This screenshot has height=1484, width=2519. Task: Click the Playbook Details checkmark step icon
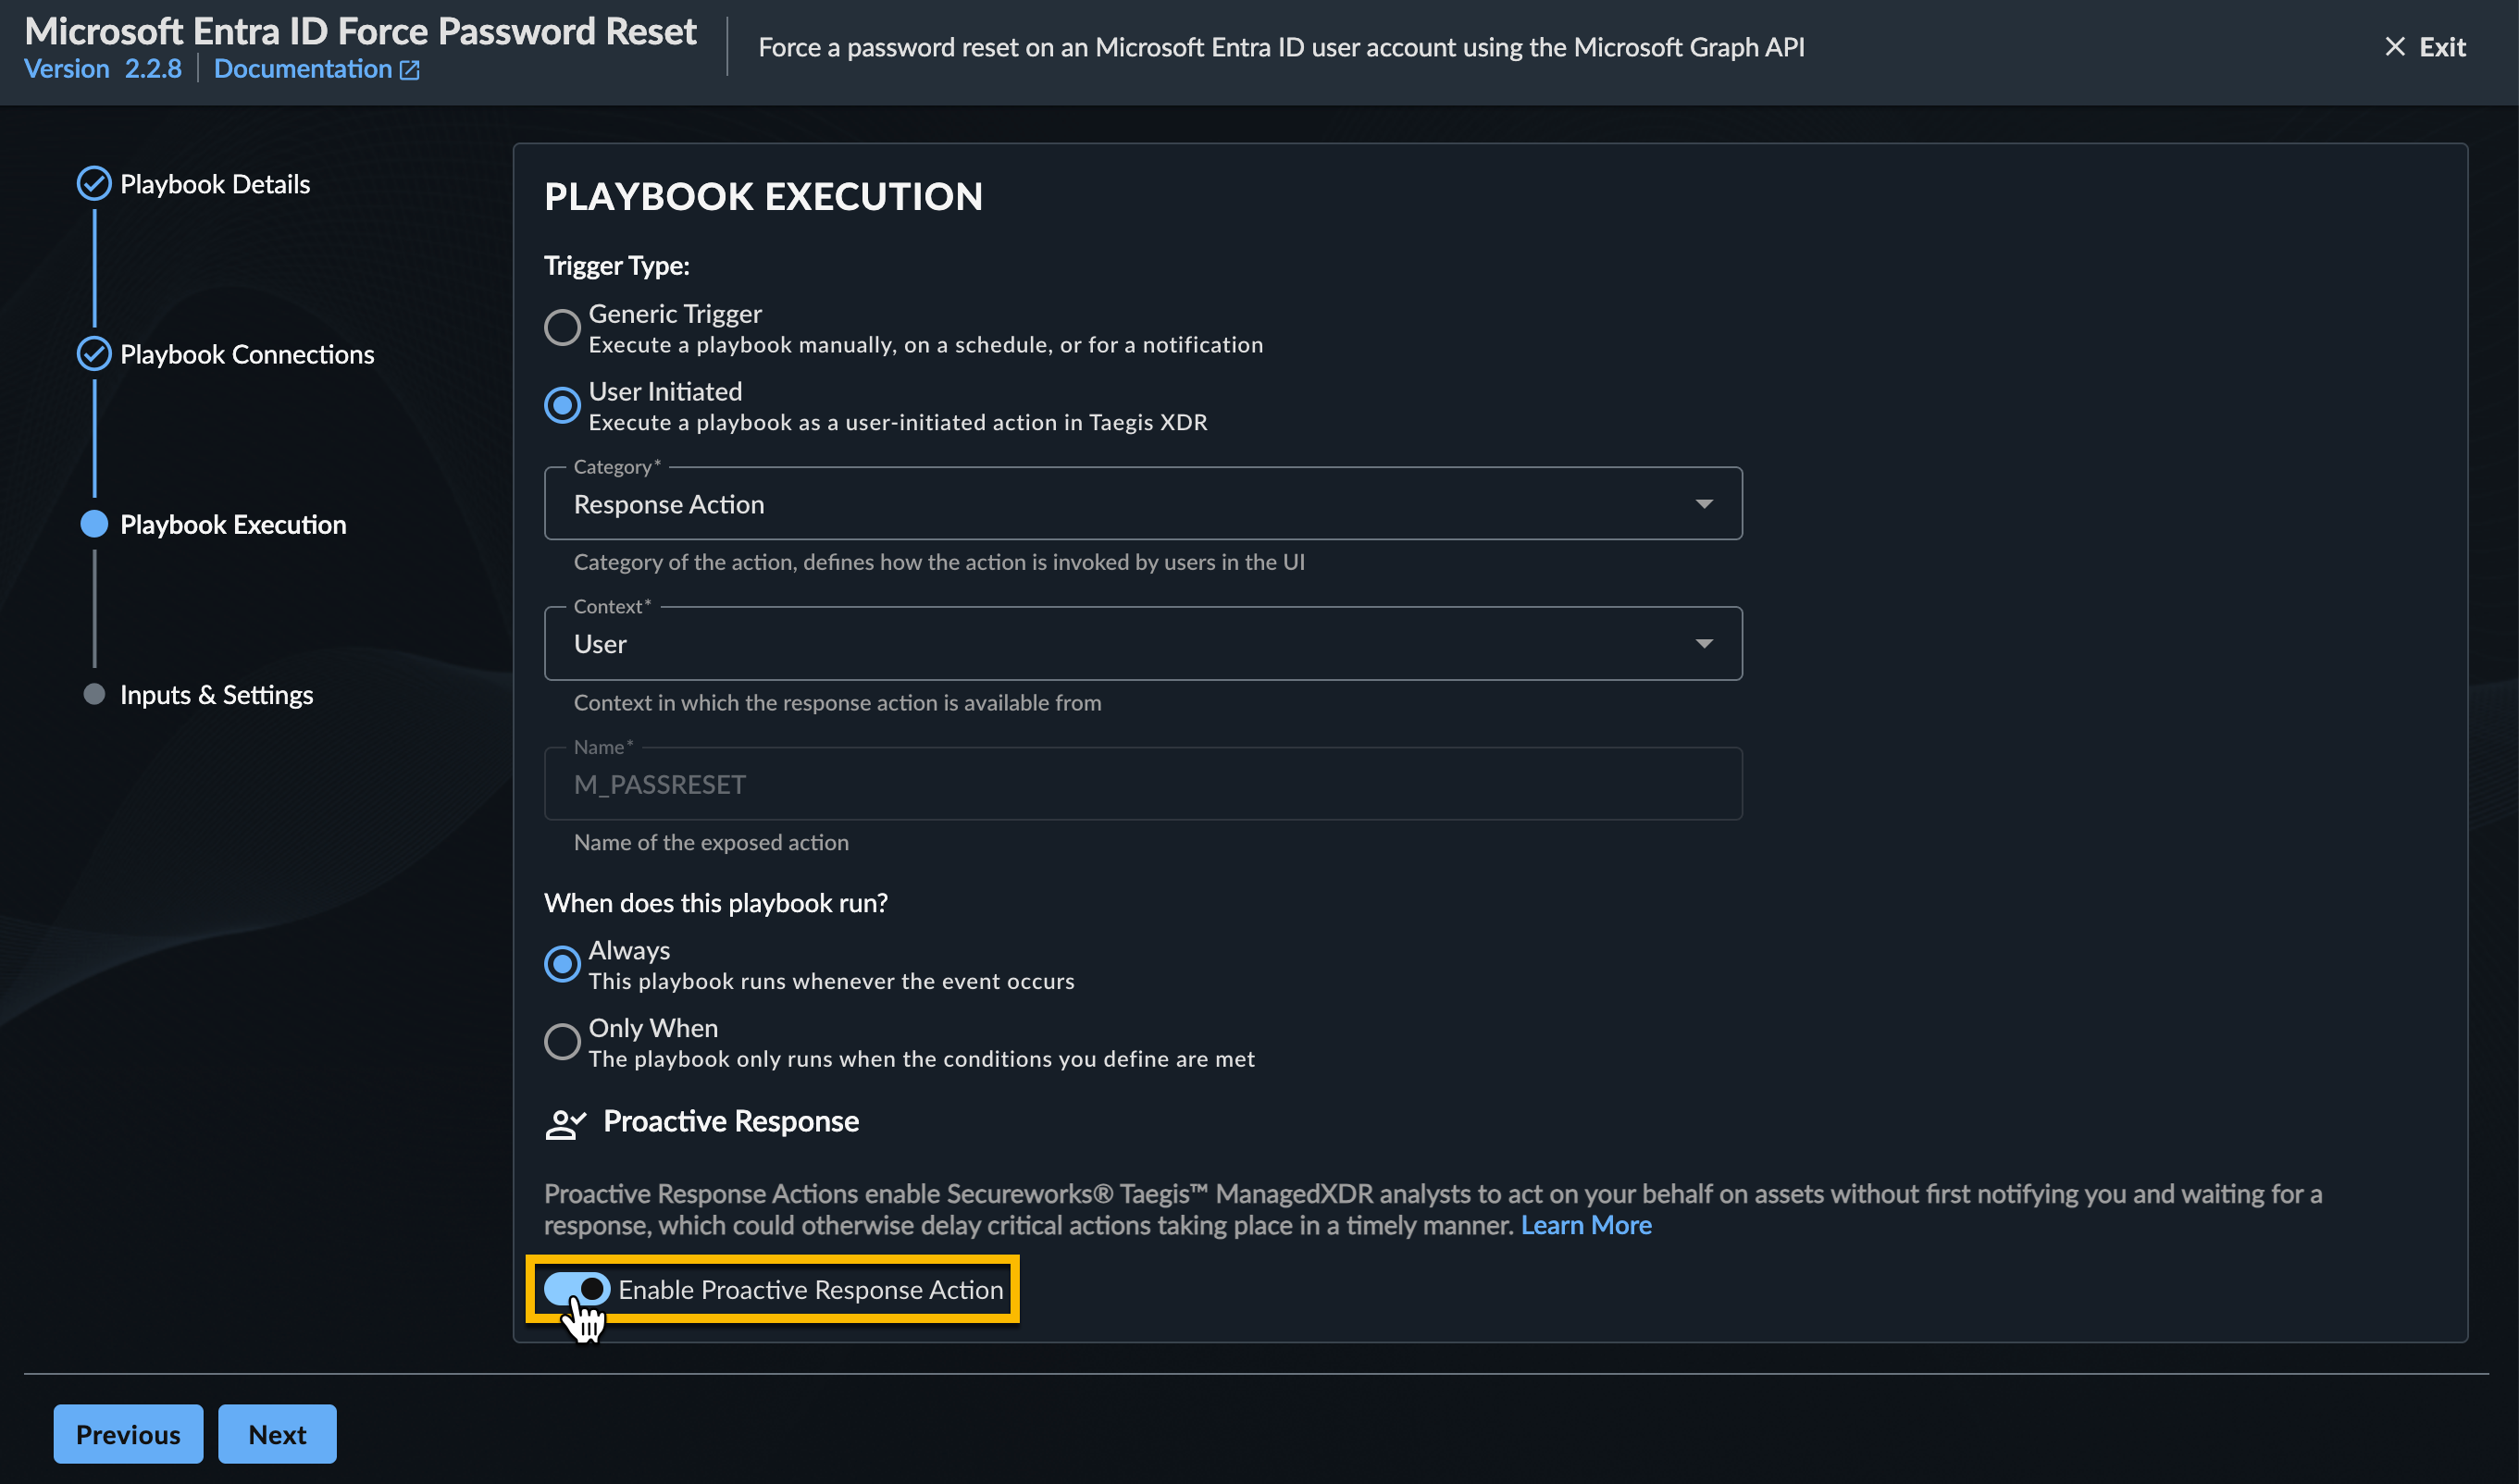(94, 184)
